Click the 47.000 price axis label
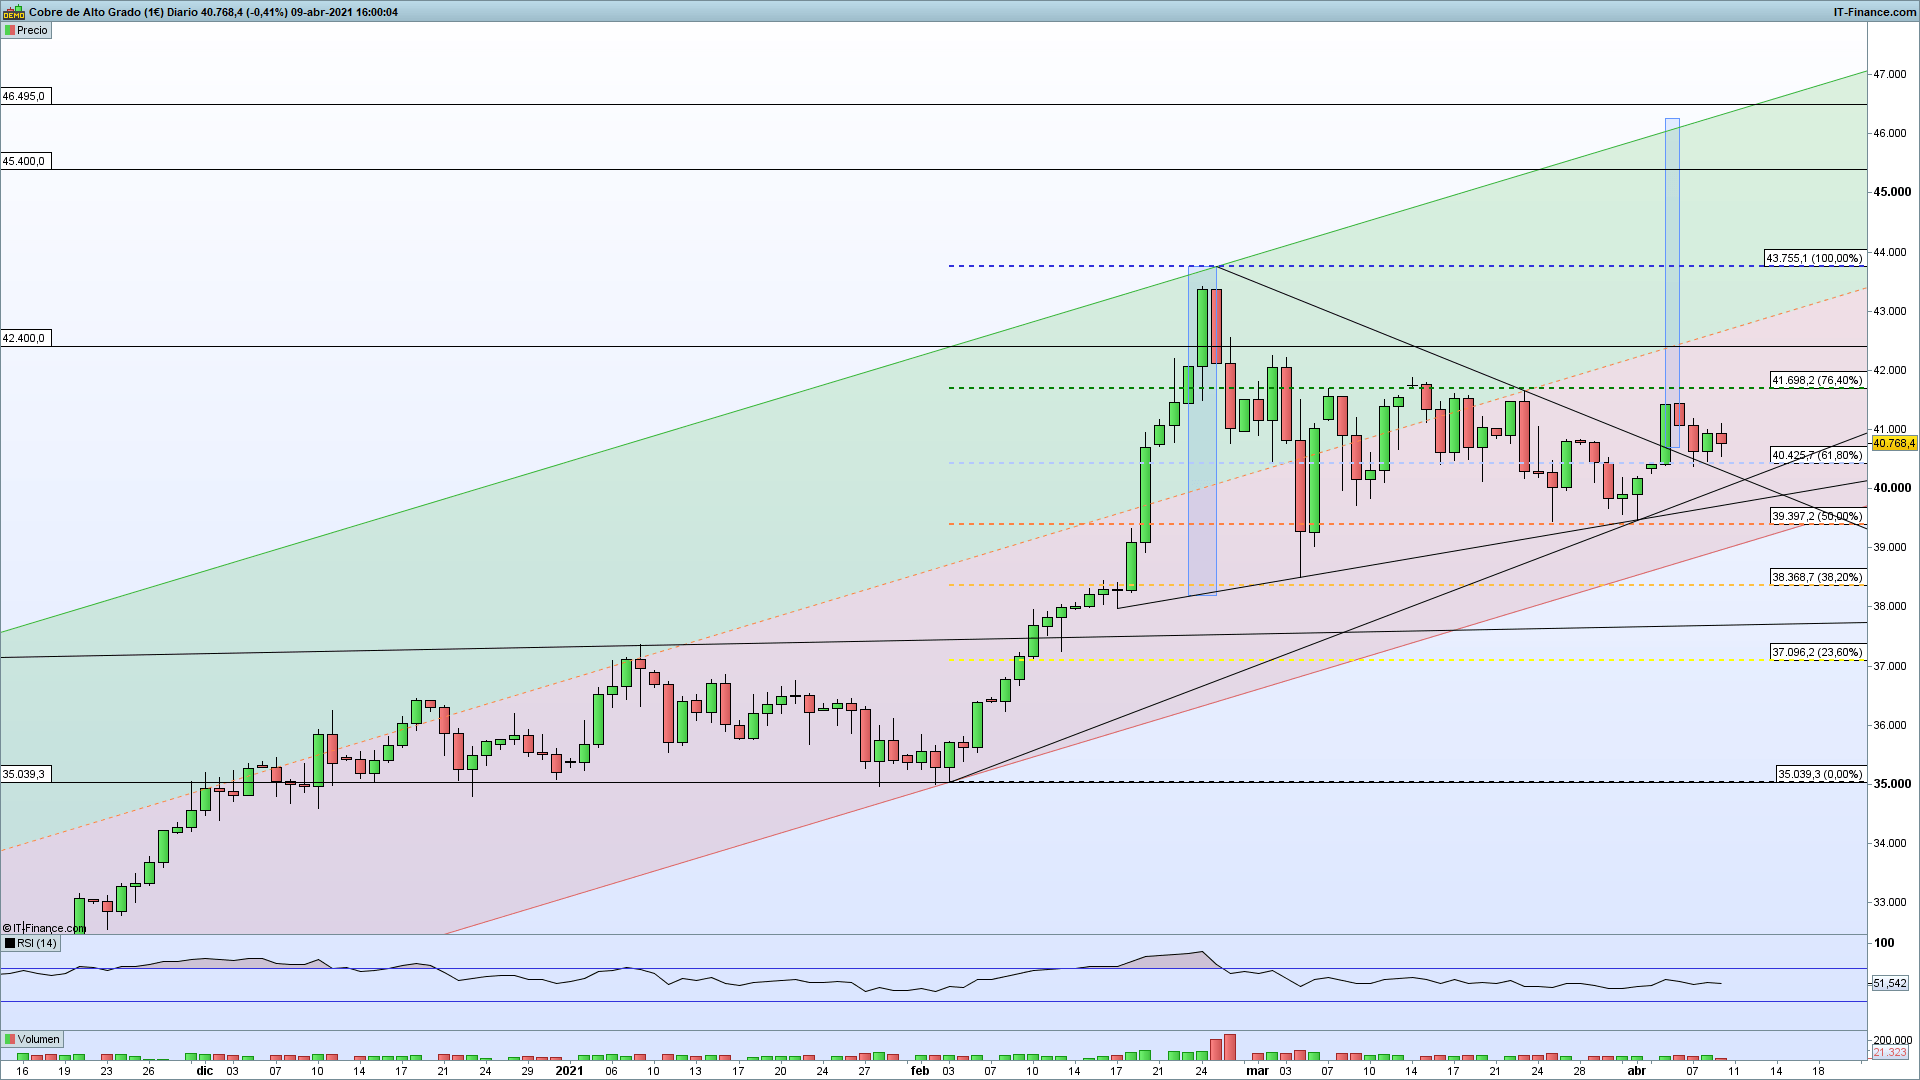This screenshot has height=1080, width=1920. coord(1890,74)
